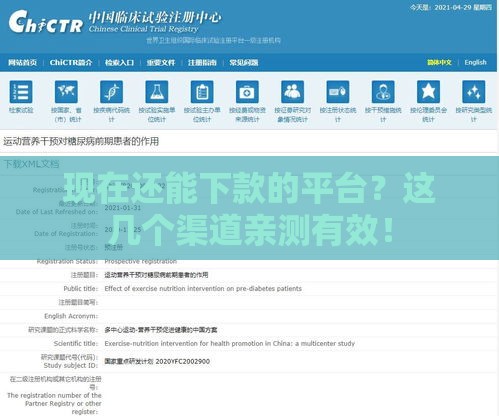Switch language to English

(475, 62)
